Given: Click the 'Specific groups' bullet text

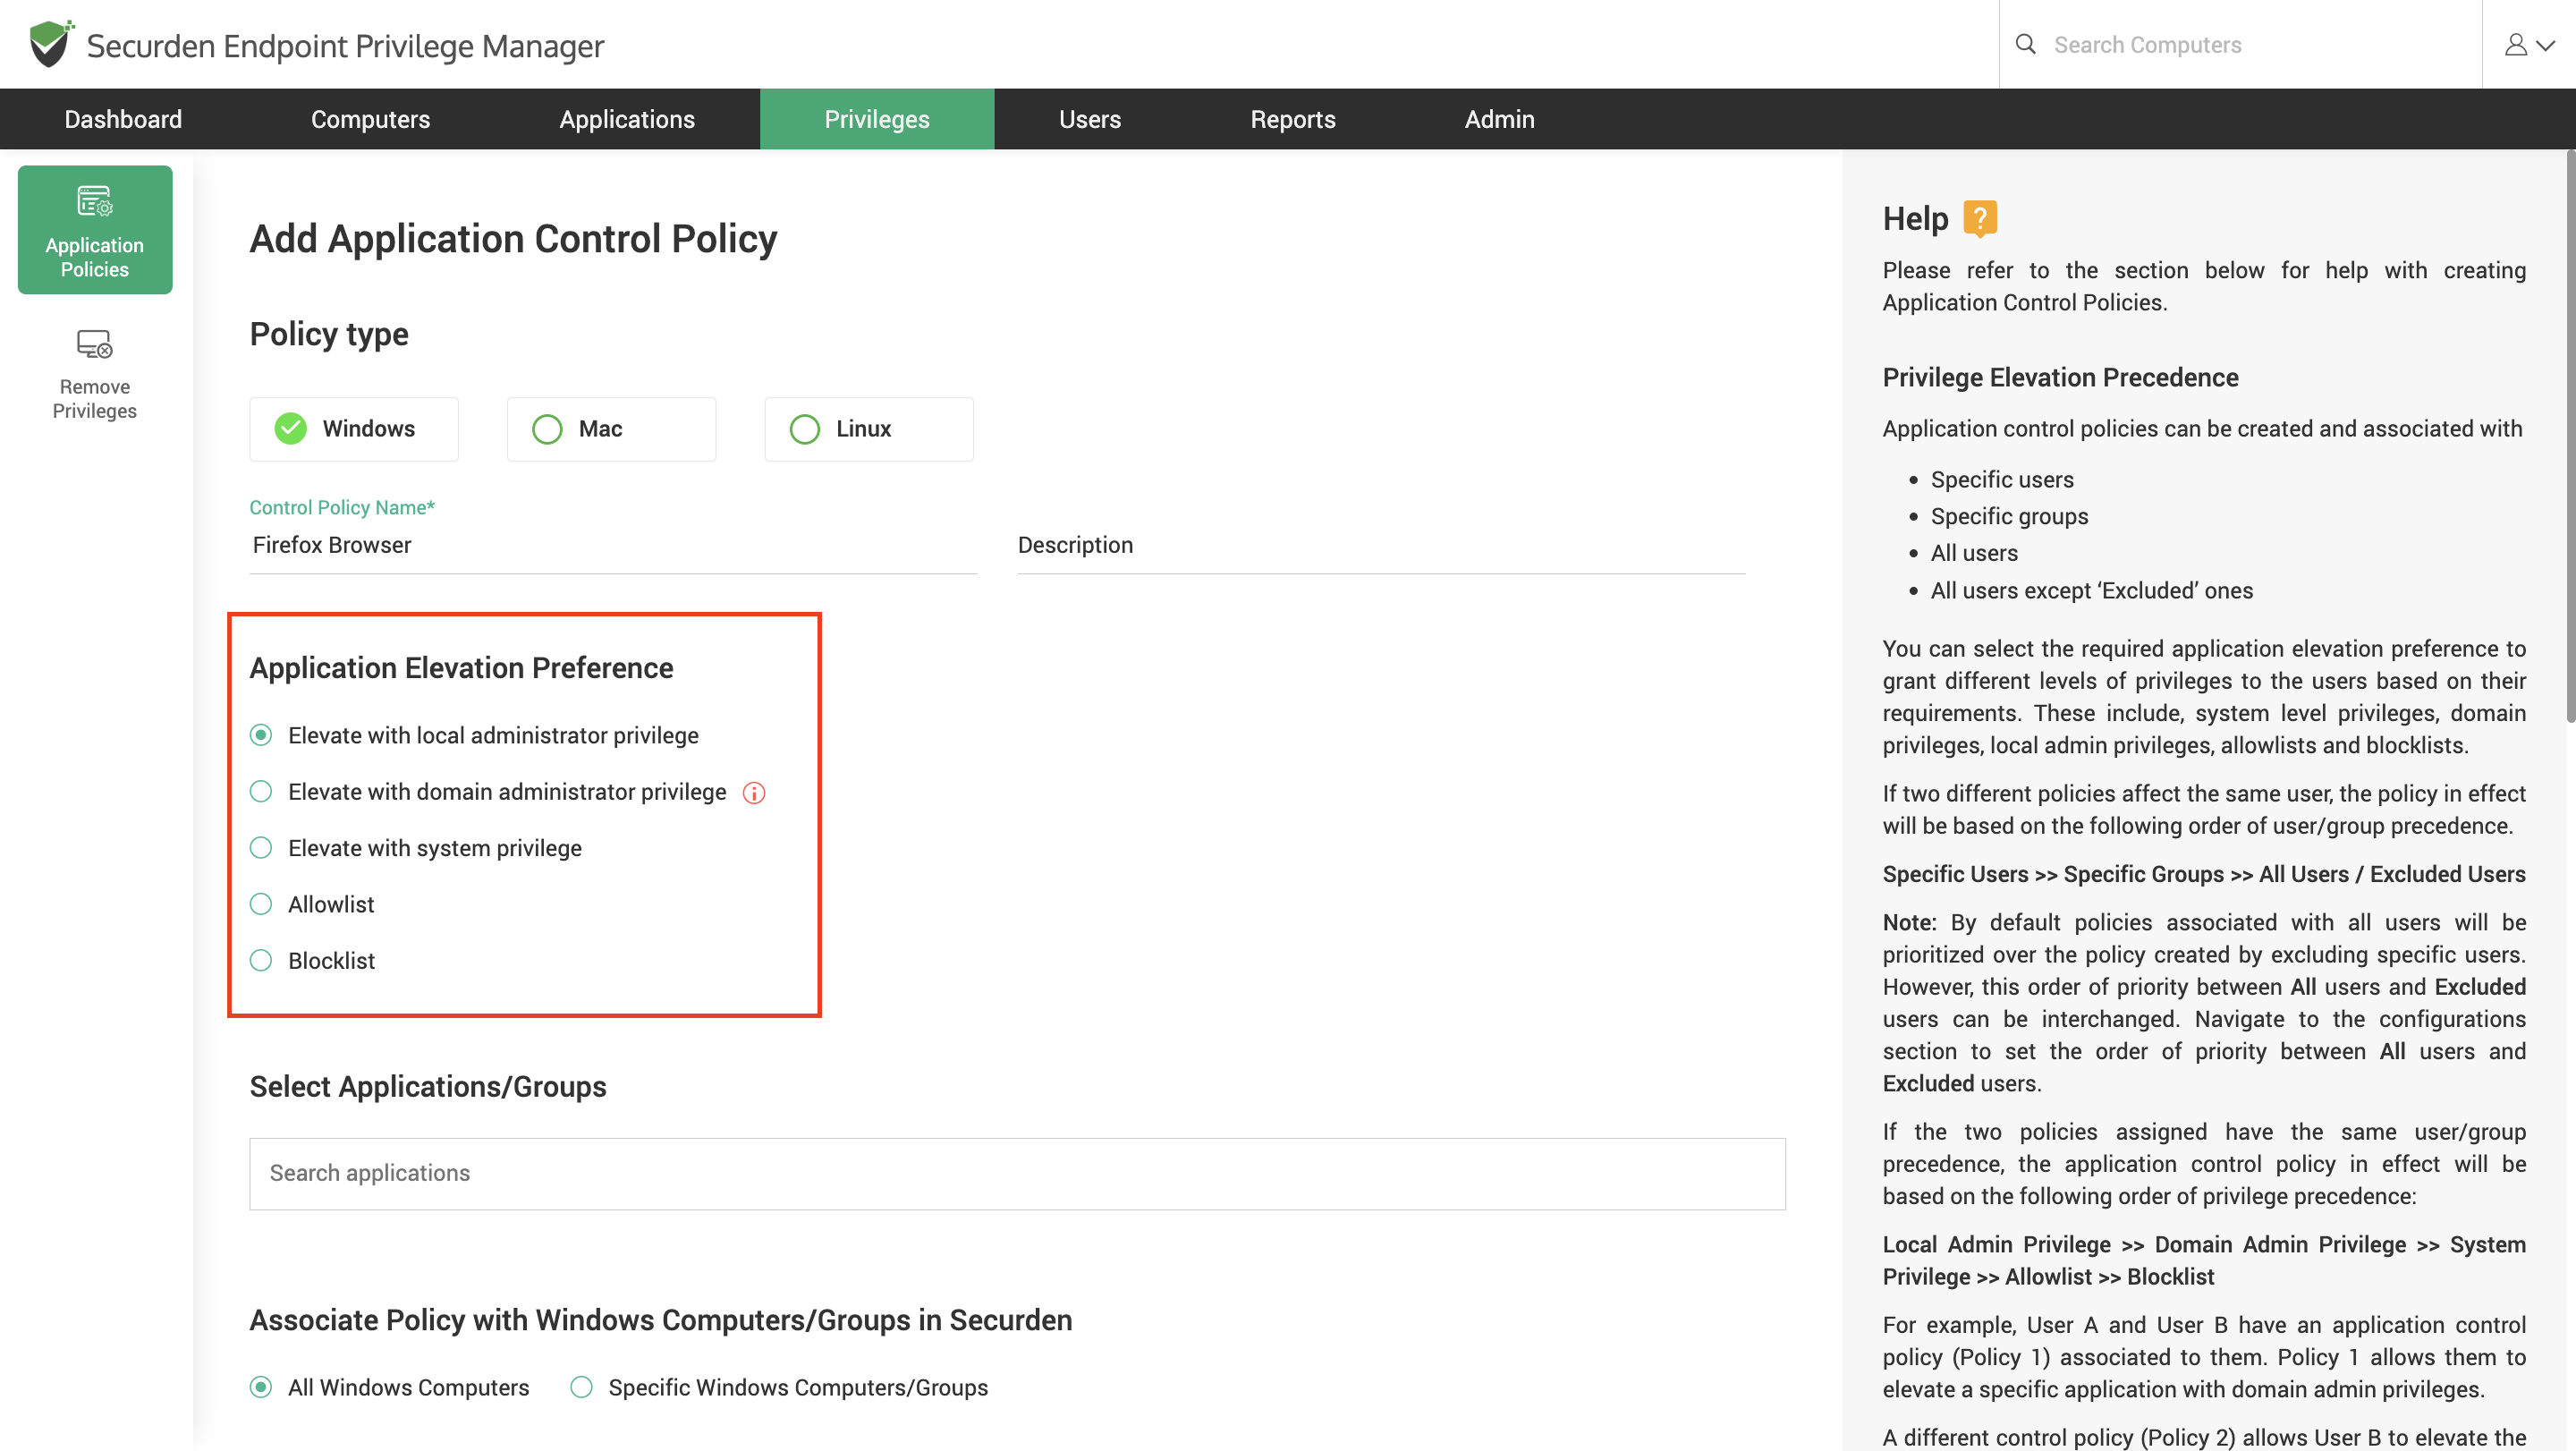Looking at the screenshot, I should [x=2009, y=516].
